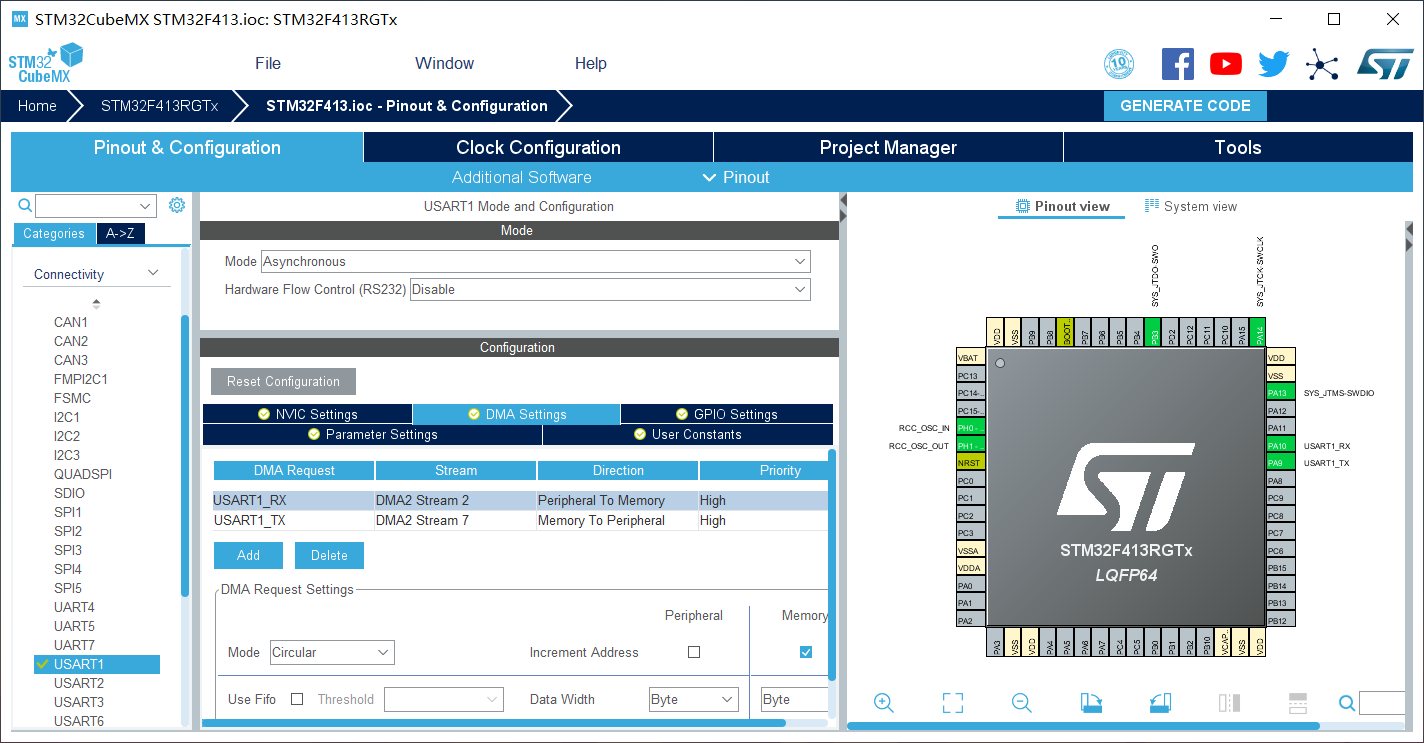The width and height of the screenshot is (1424, 743).
Task: Open the Twitter icon
Action: (x=1273, y=64)
